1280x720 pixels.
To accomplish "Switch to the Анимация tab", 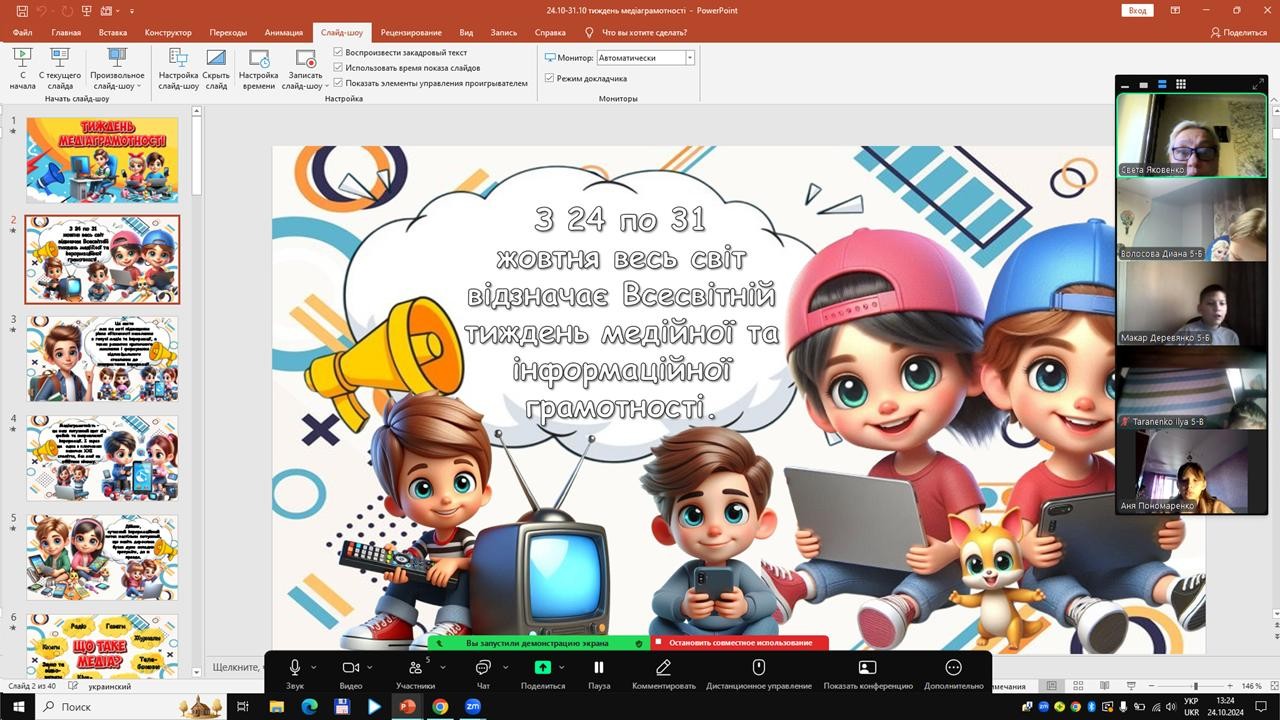I will (284, 32).
